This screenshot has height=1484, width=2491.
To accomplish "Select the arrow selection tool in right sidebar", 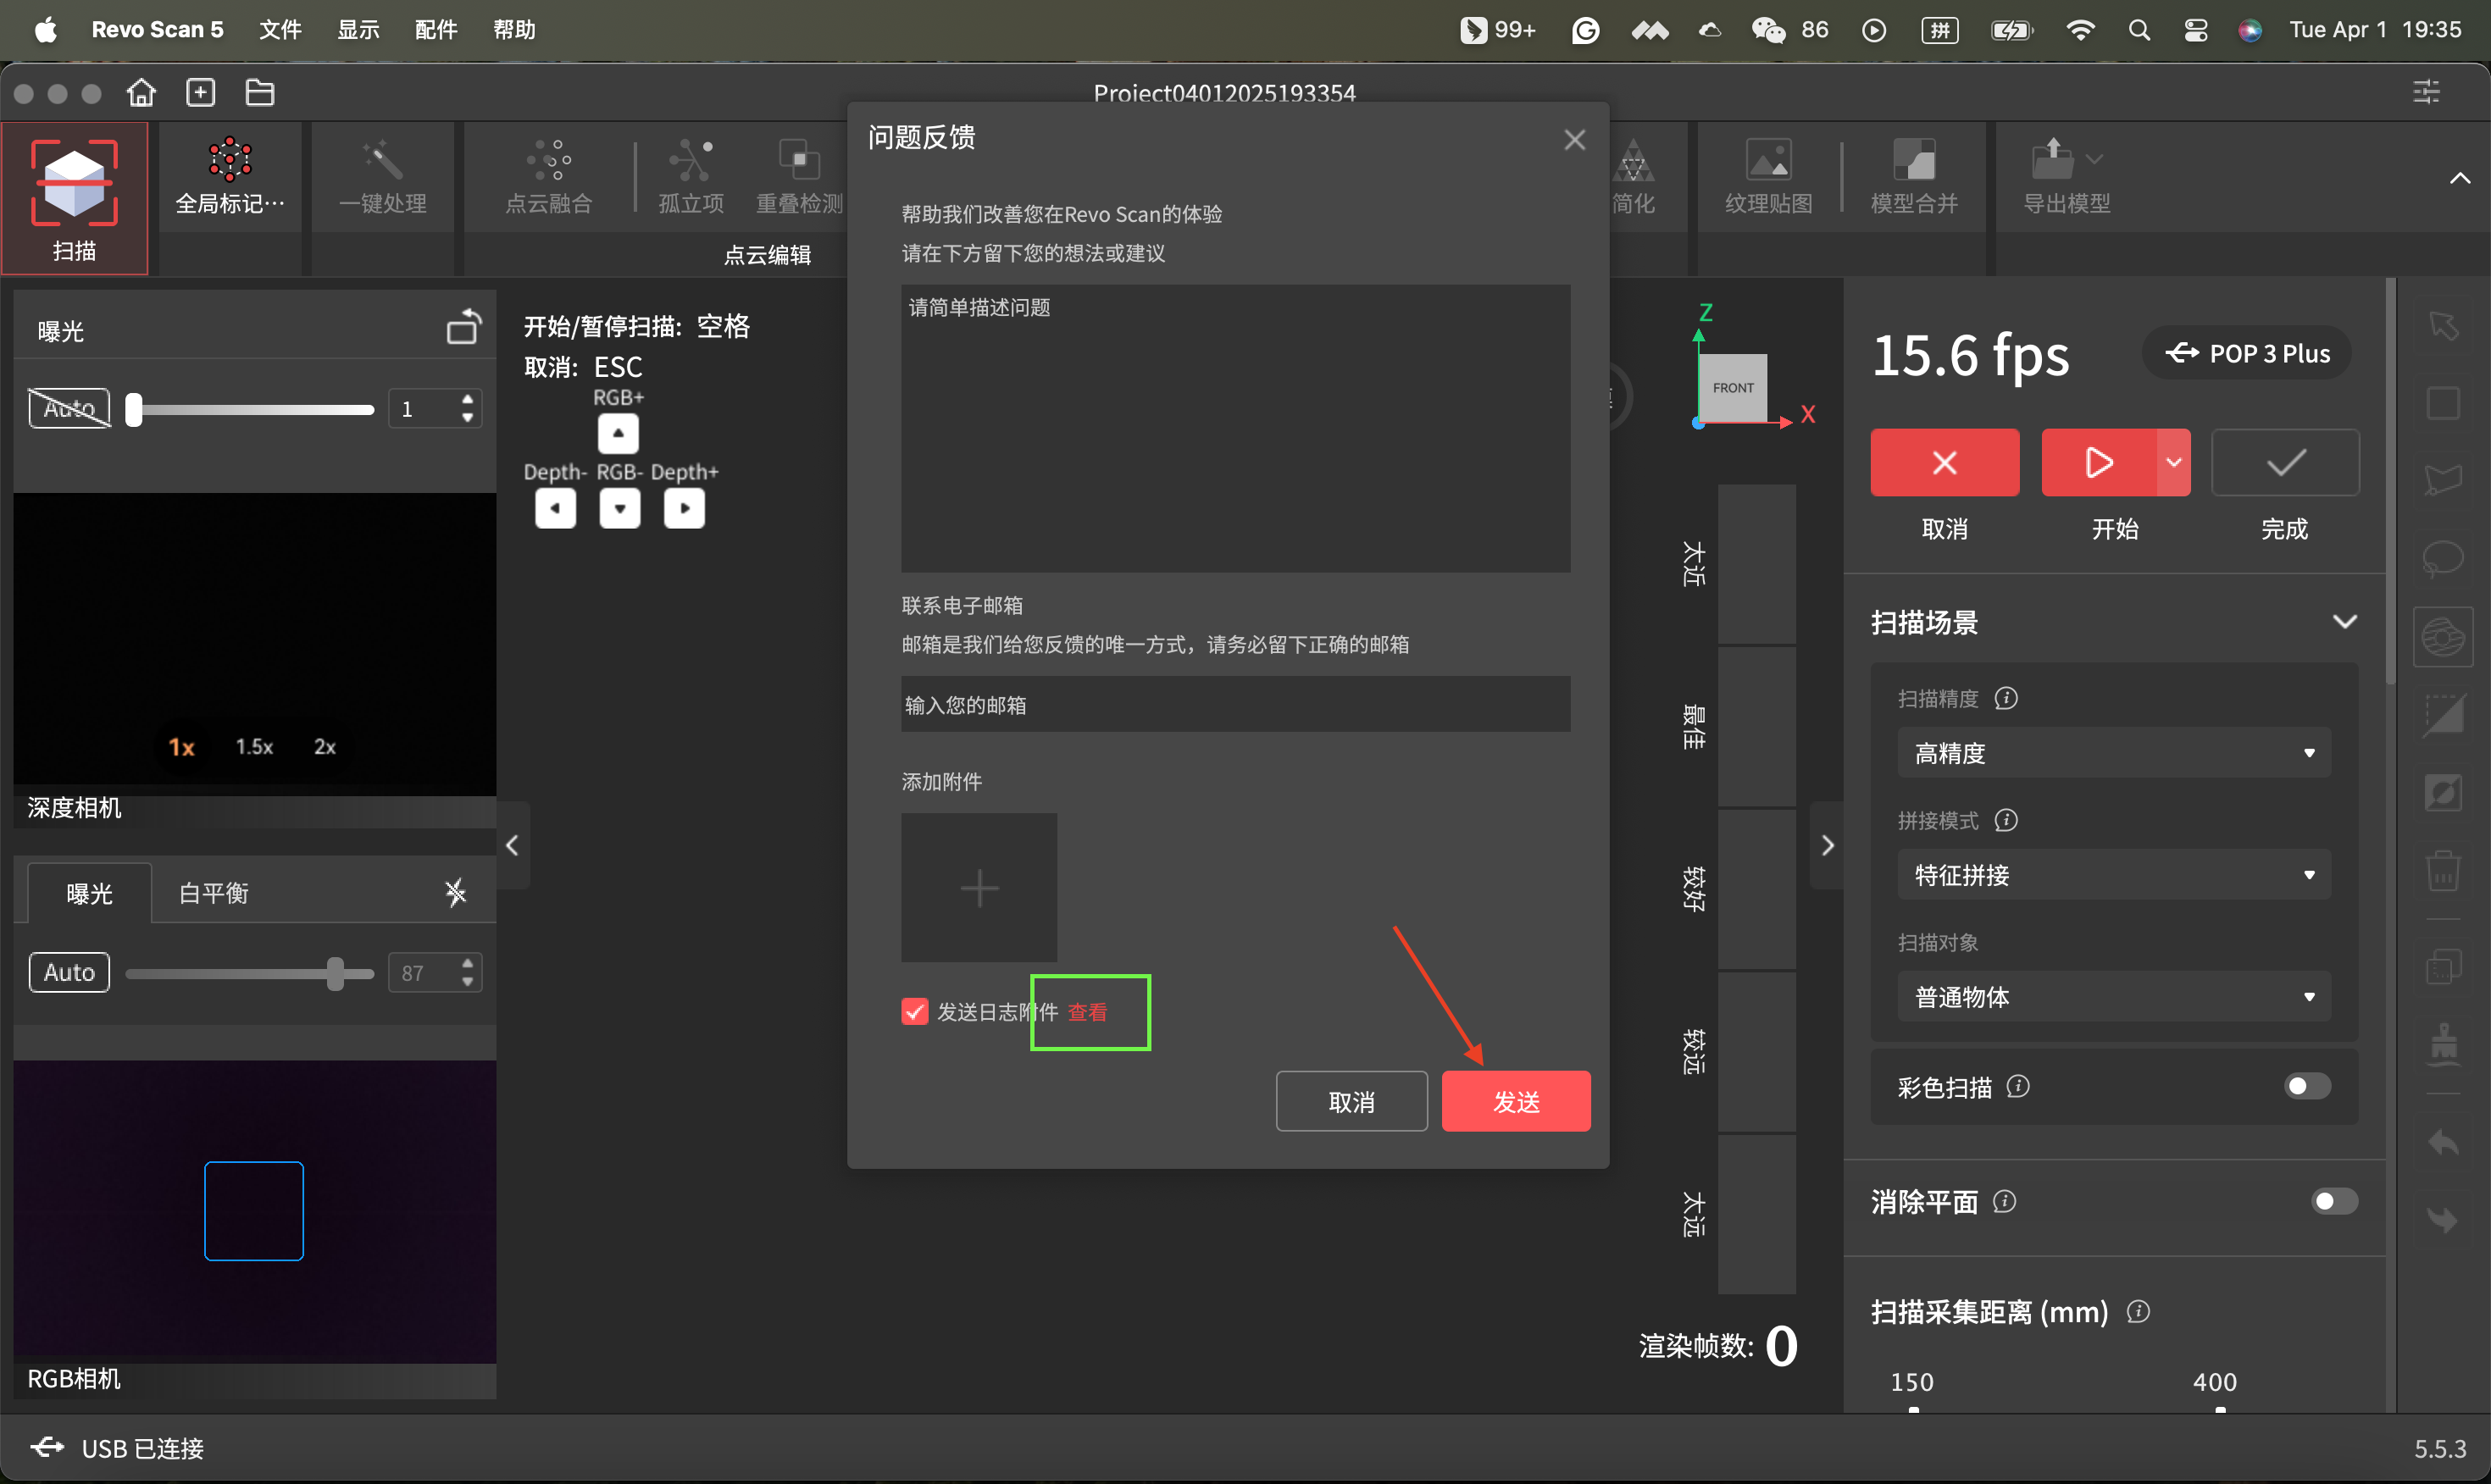I will coord(2443,326).
